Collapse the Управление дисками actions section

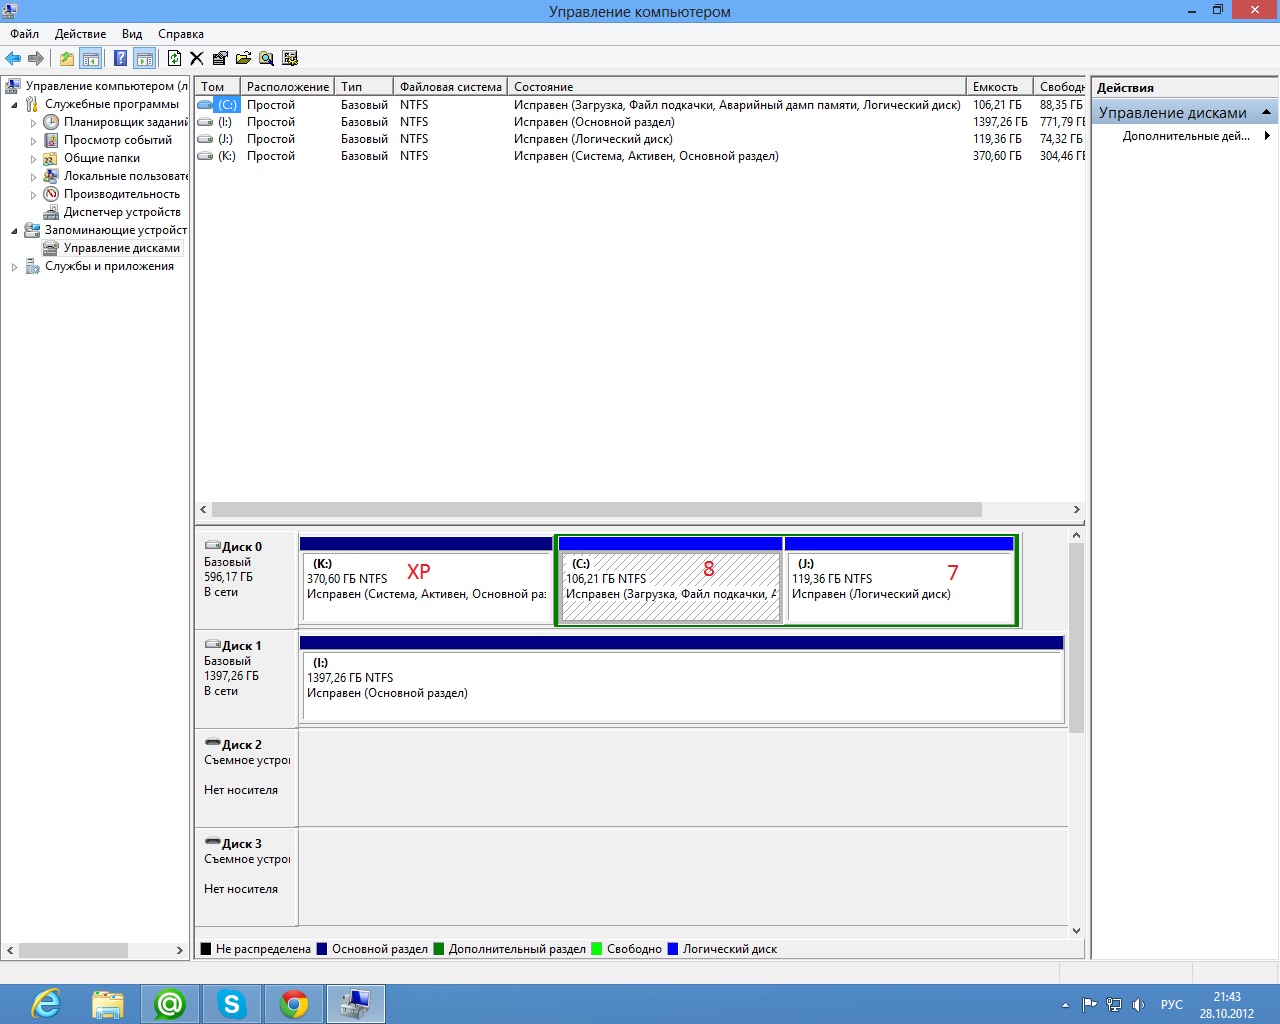coord(1266,112)
